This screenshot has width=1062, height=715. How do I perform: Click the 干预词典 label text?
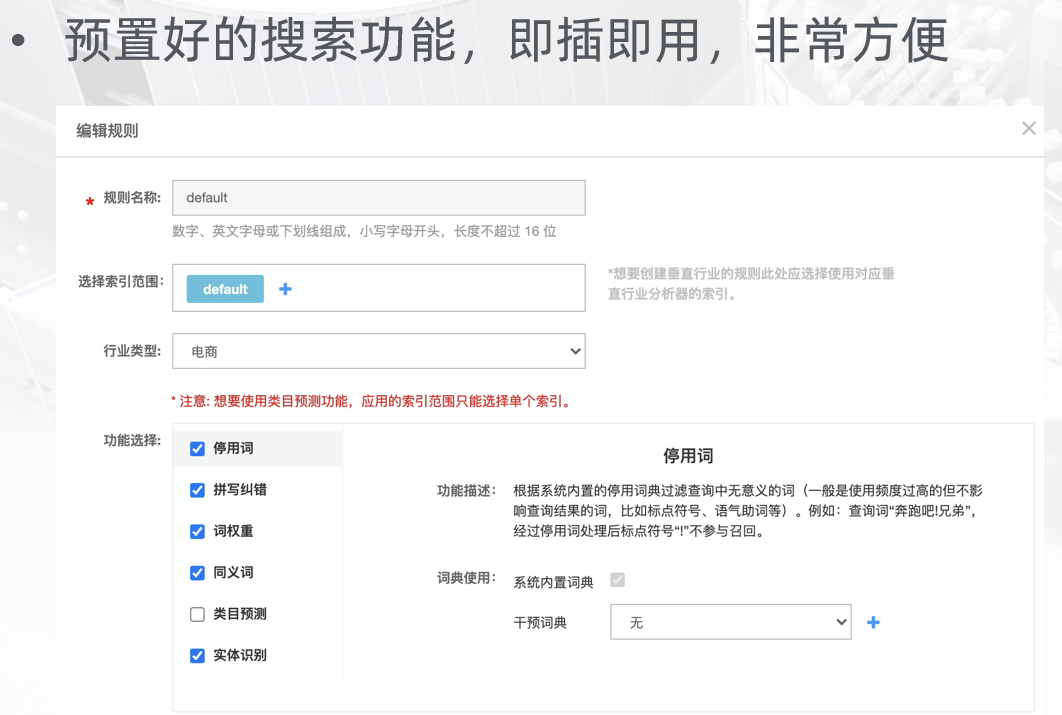click(x=540, y=622)
